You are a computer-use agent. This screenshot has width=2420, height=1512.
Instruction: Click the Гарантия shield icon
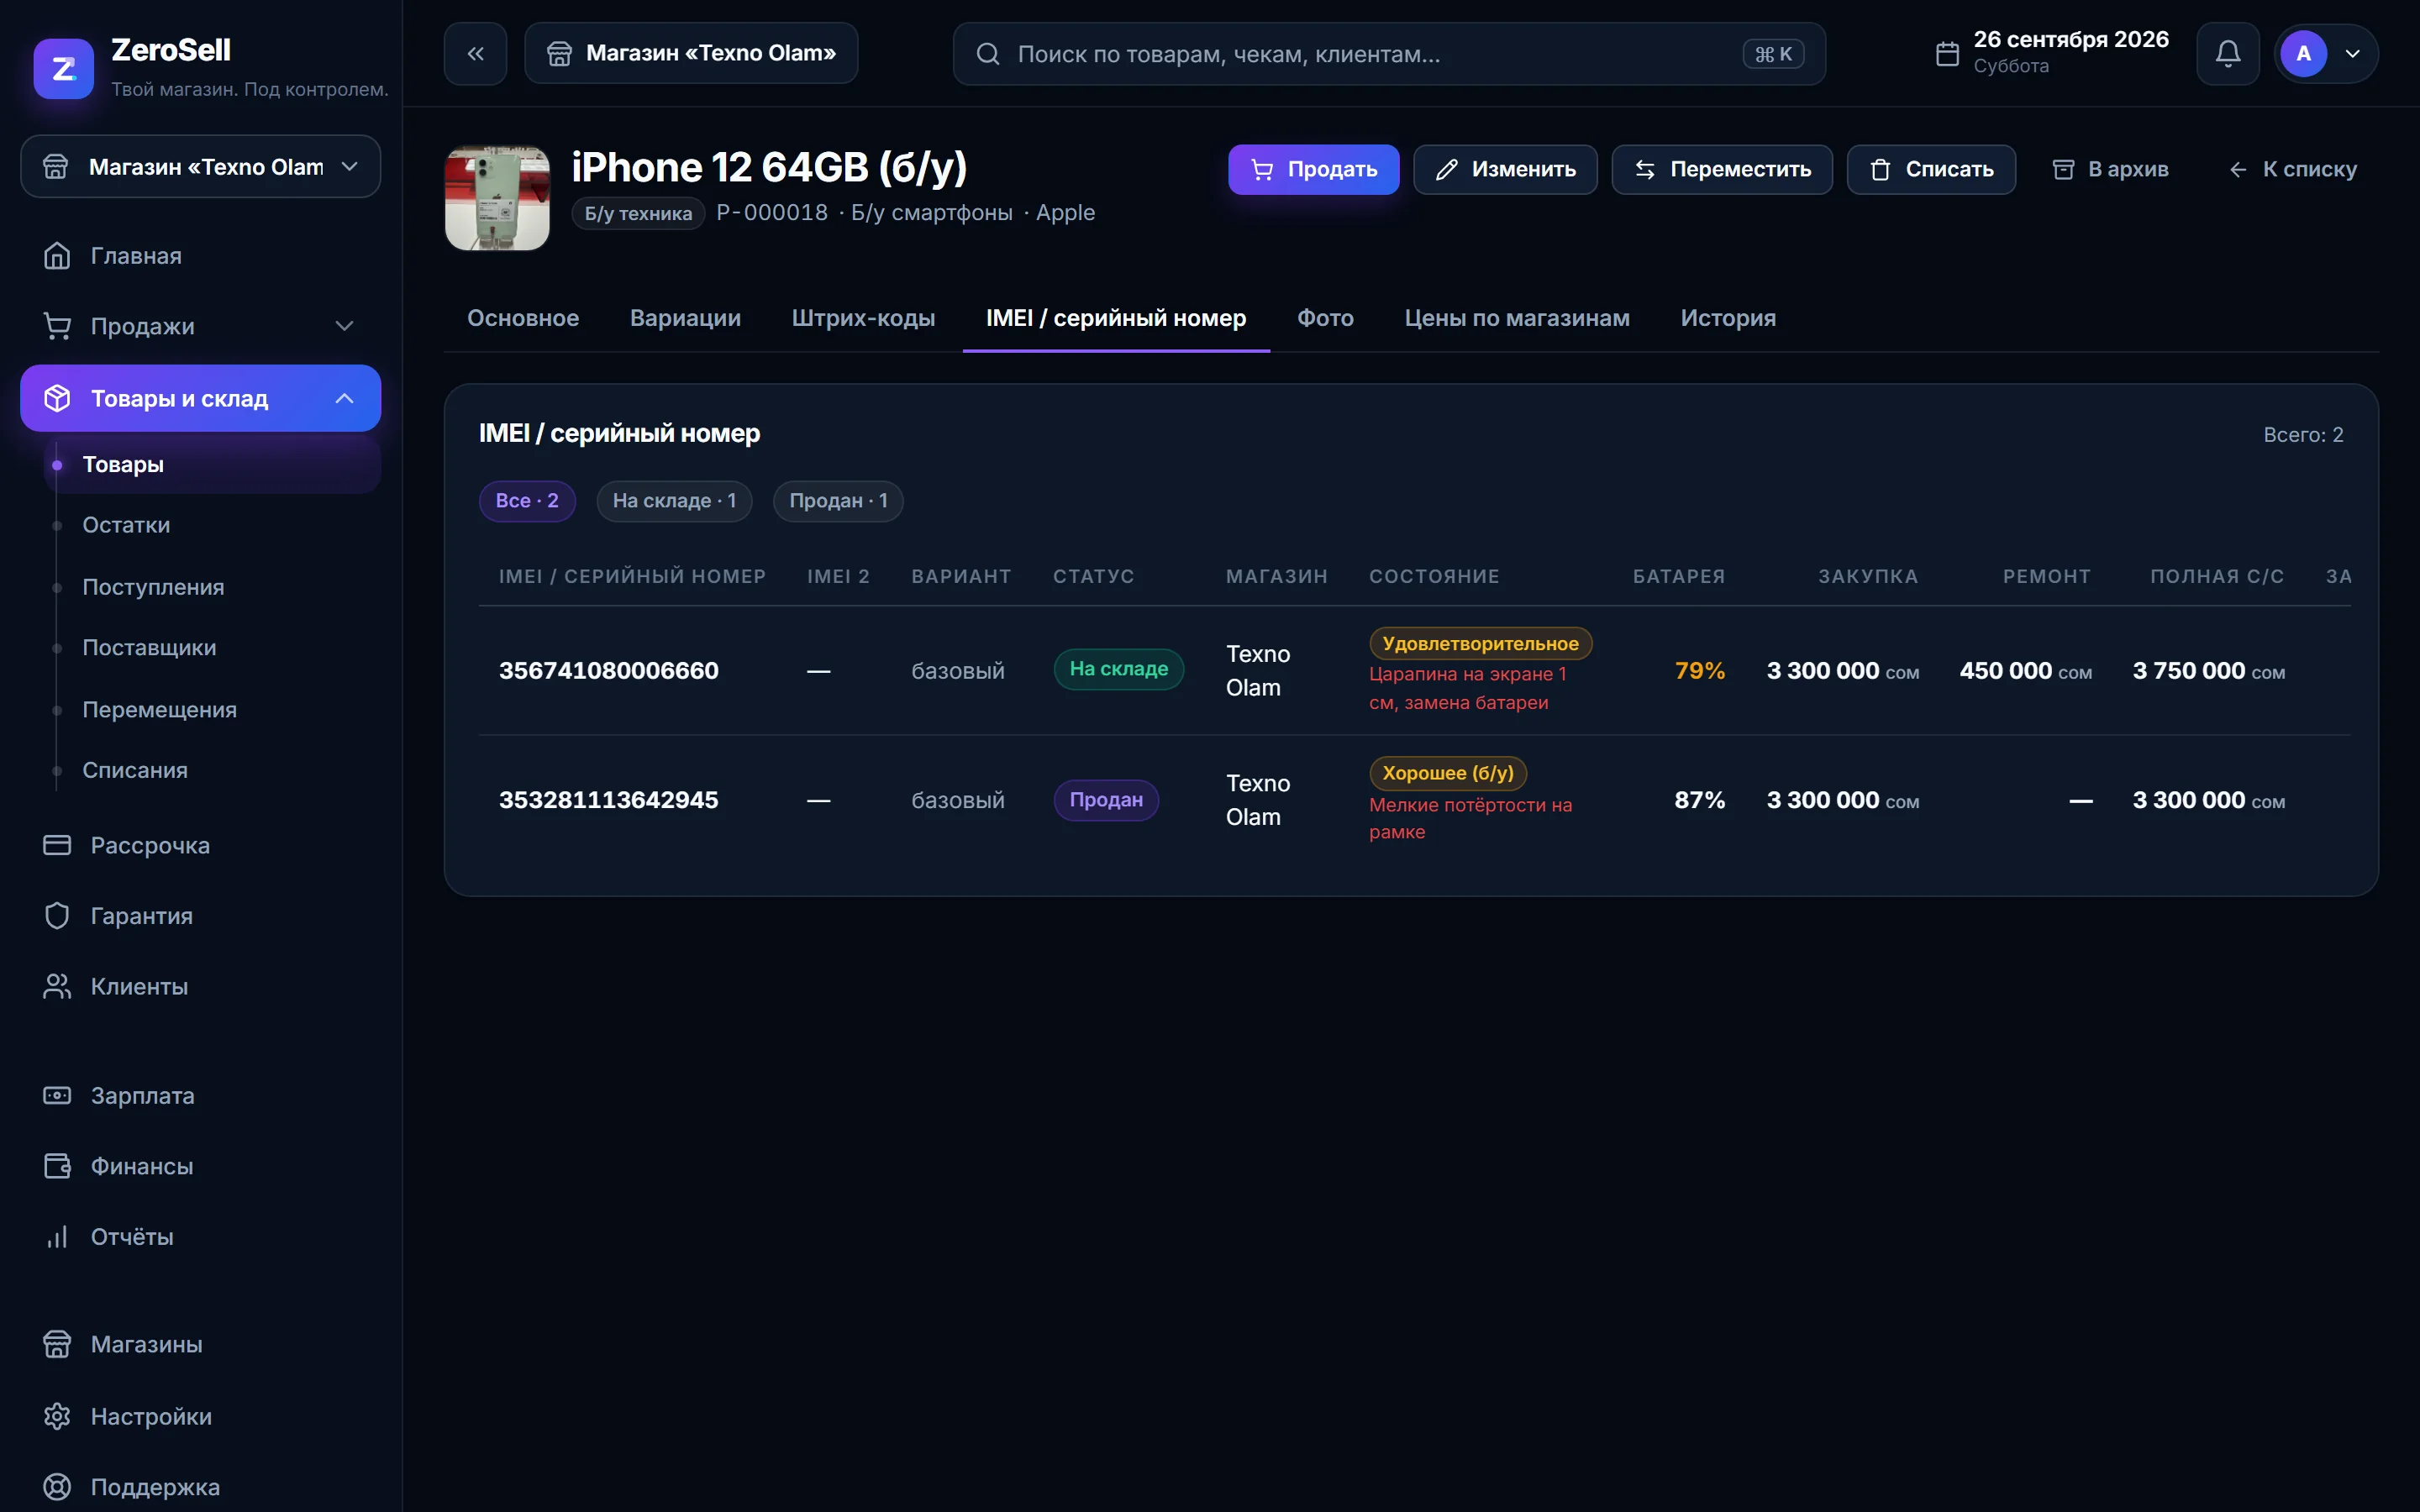click(57, 916)
